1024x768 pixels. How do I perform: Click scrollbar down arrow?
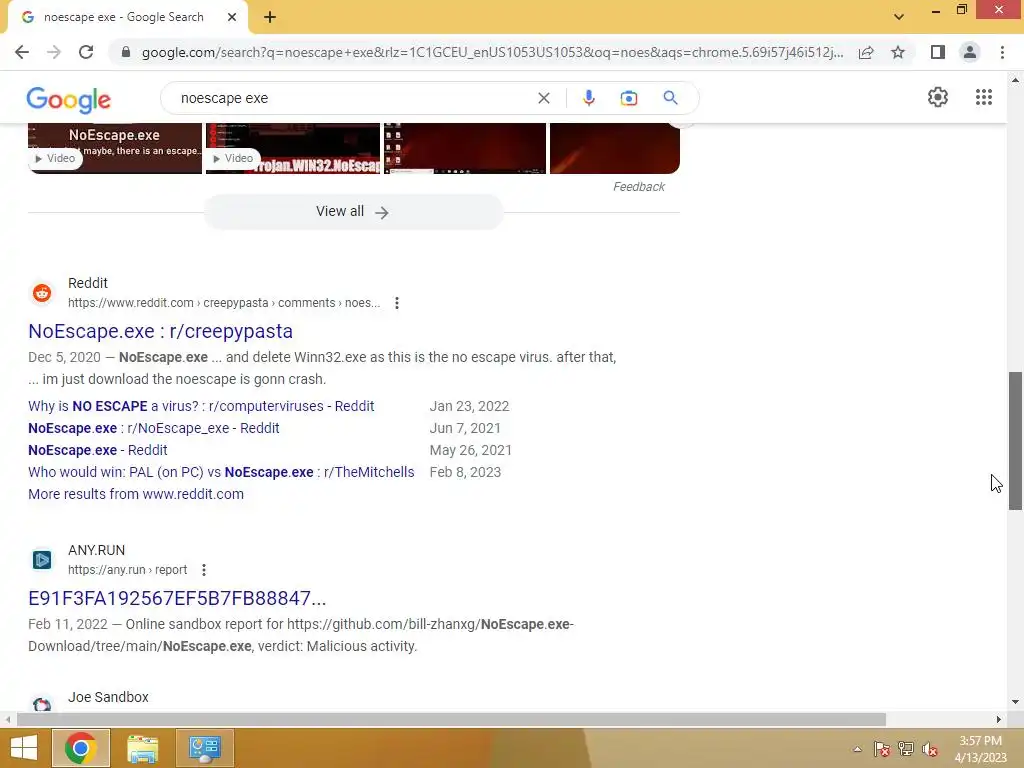pyautogui.click(x=1015, y=702)
